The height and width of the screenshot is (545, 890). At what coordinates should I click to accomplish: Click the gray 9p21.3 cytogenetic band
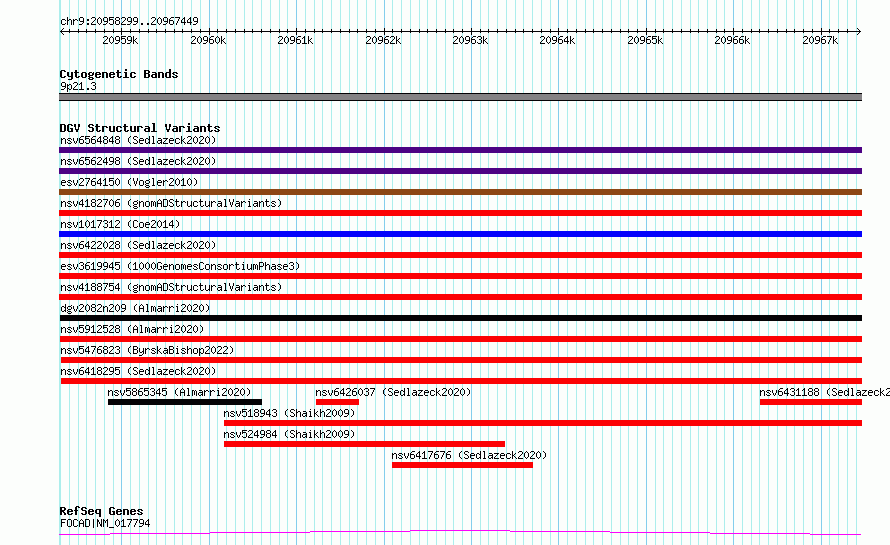tap(460, 97)
